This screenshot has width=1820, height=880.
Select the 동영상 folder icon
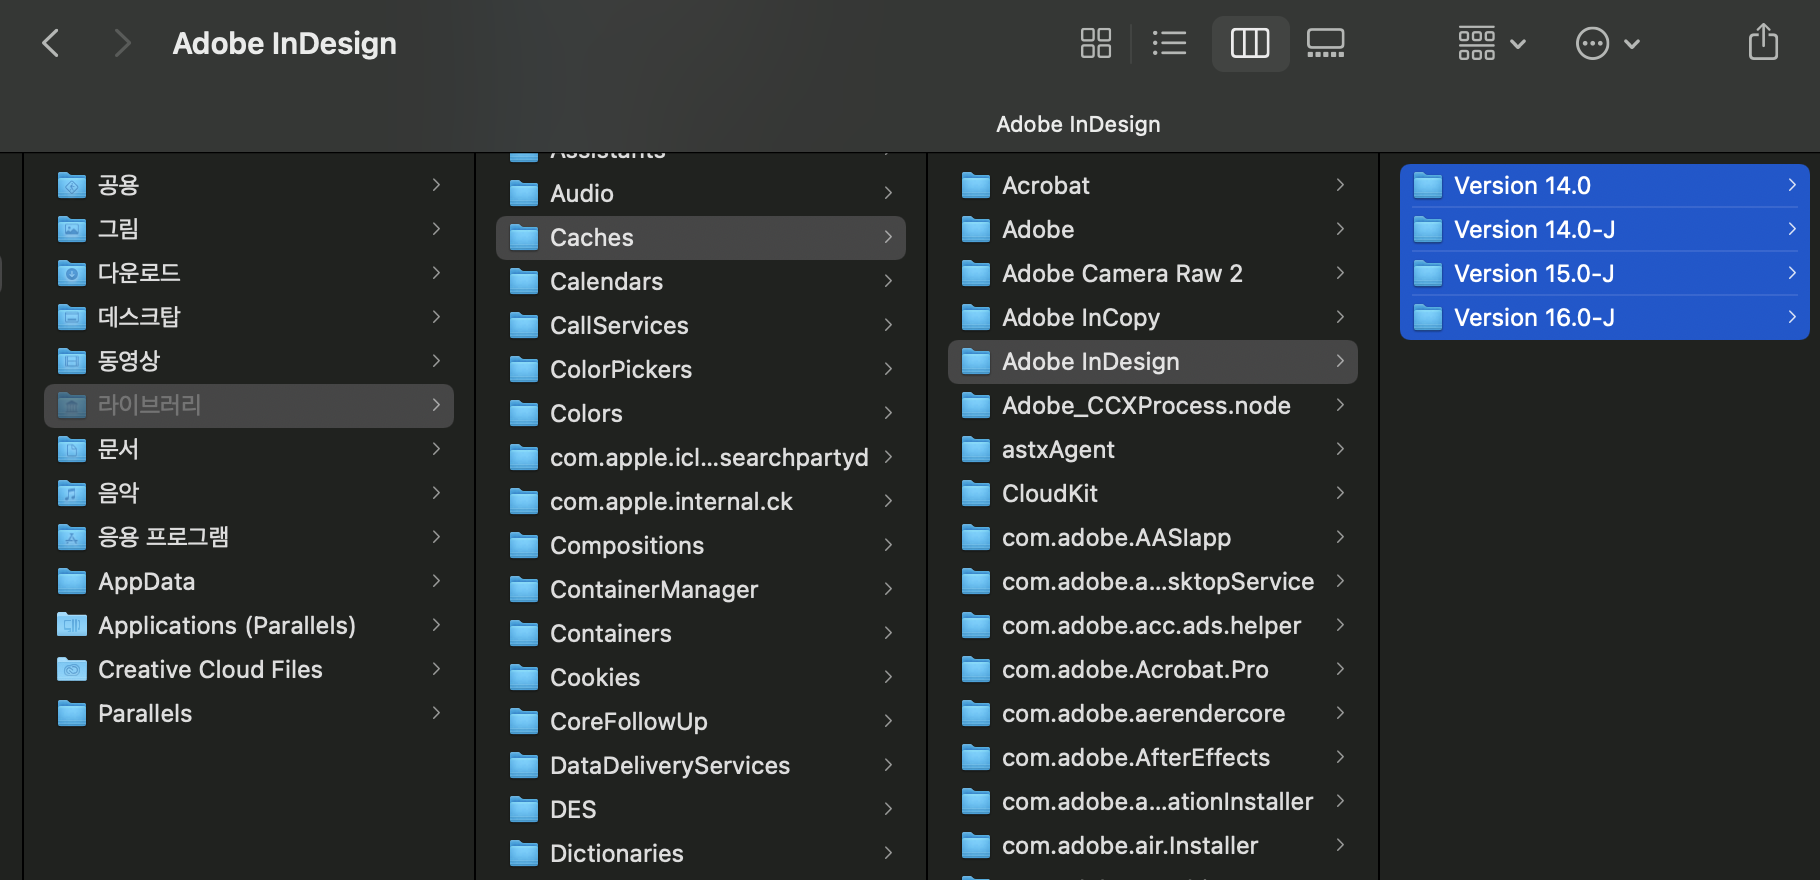coord(72,361)
